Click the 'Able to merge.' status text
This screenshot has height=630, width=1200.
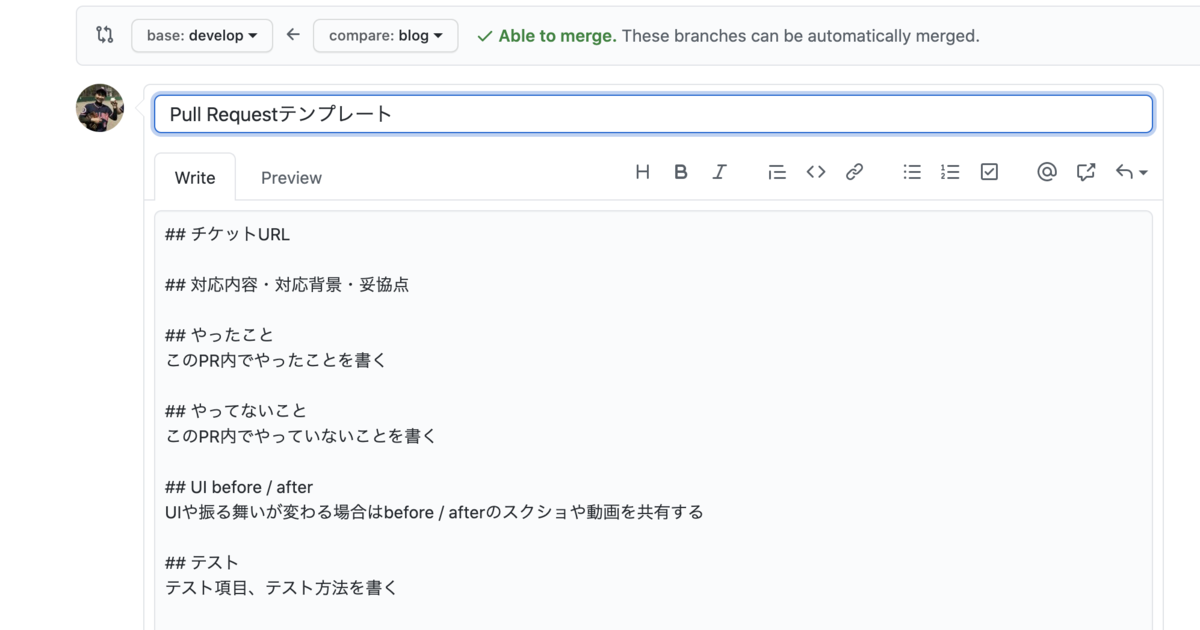557,35
